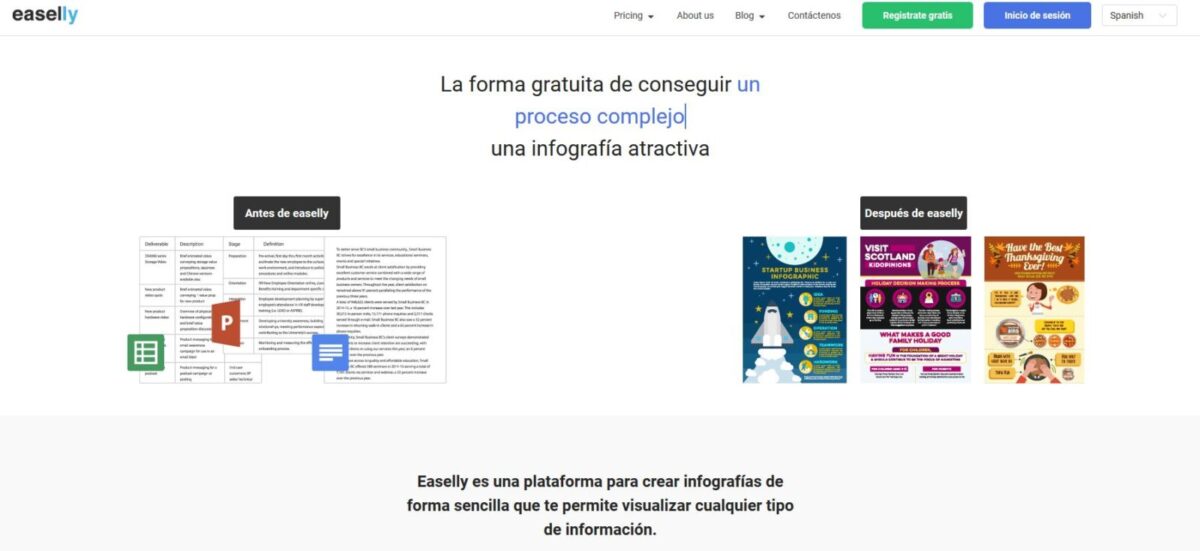Click the spreadsheet table image
Viewport: 1200px width, 551px height.
(x=232, y=310)
